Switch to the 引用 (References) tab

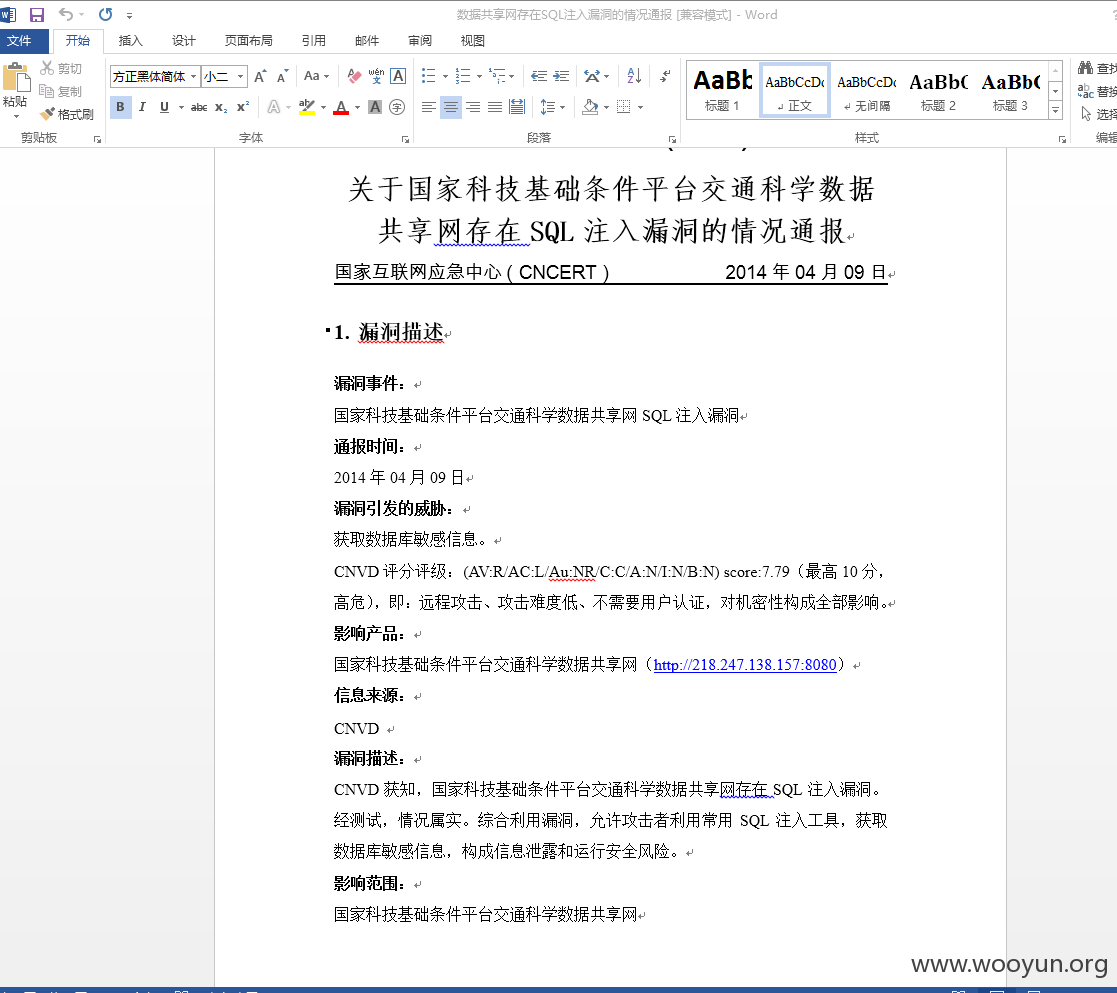(x=313, y=41)
